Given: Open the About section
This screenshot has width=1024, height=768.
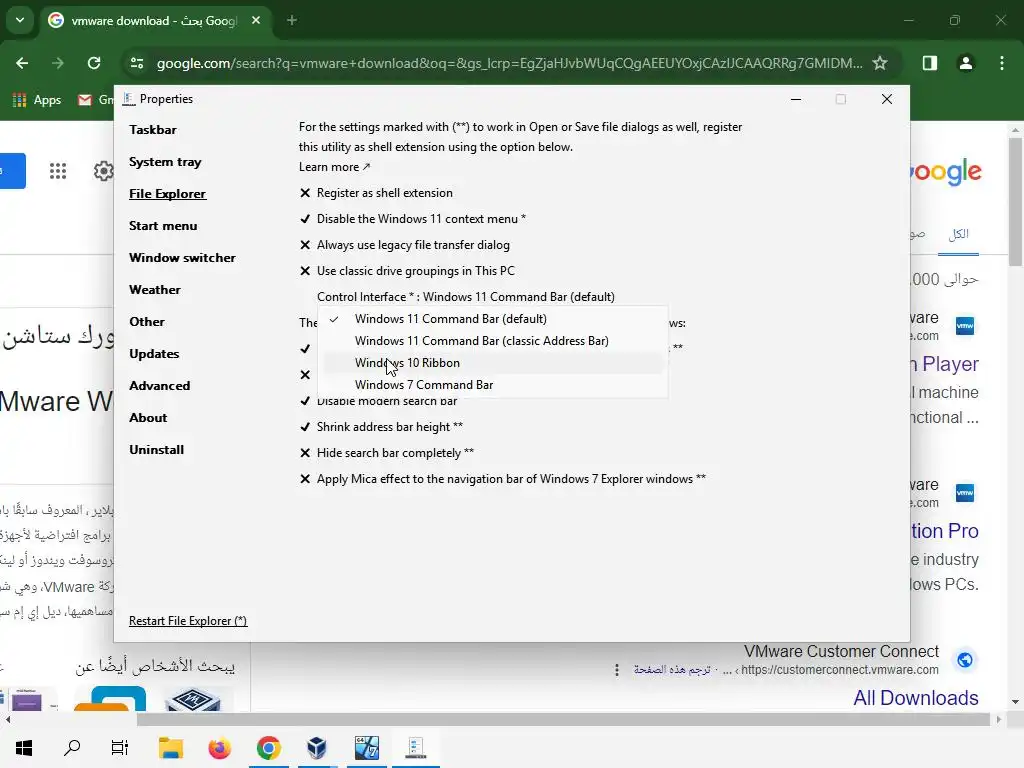Looking at the screenshot, I should (148, 417).
